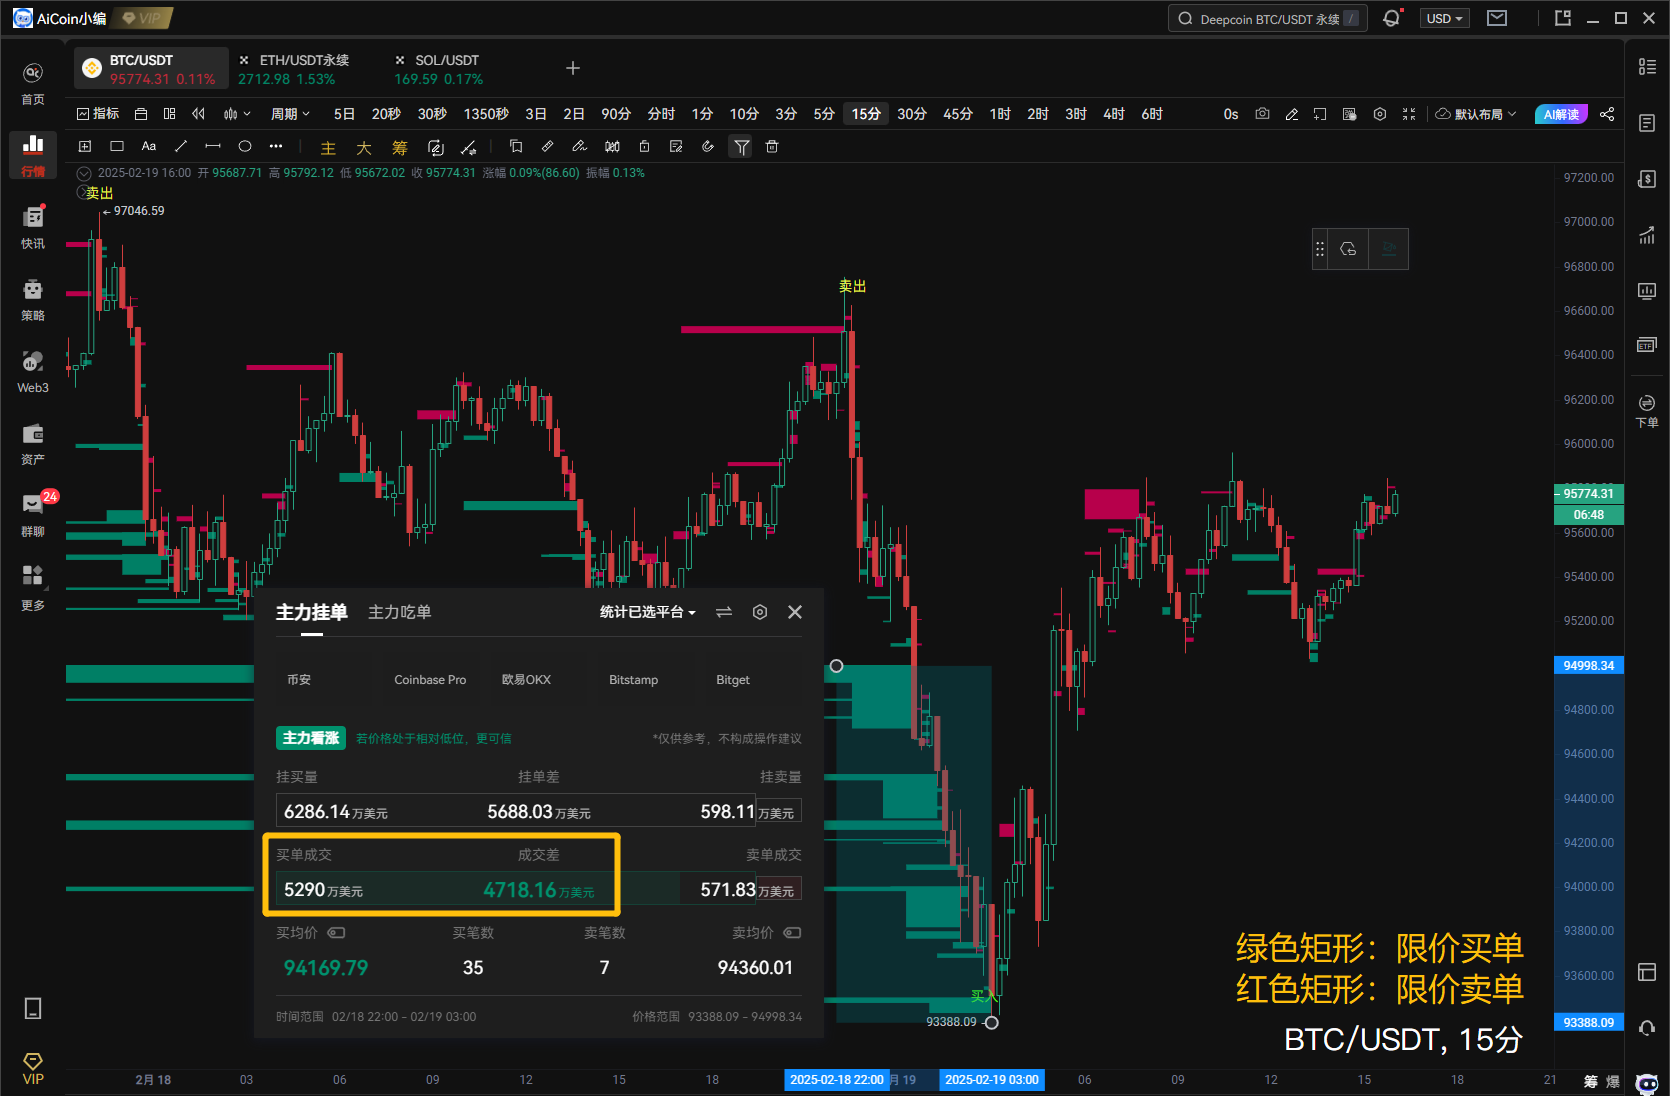This screenshot has width=1670, height=1096.
Task: Close the ETH/USDT永续 tab
Action: pyautogui.click(x=244, y=60)
